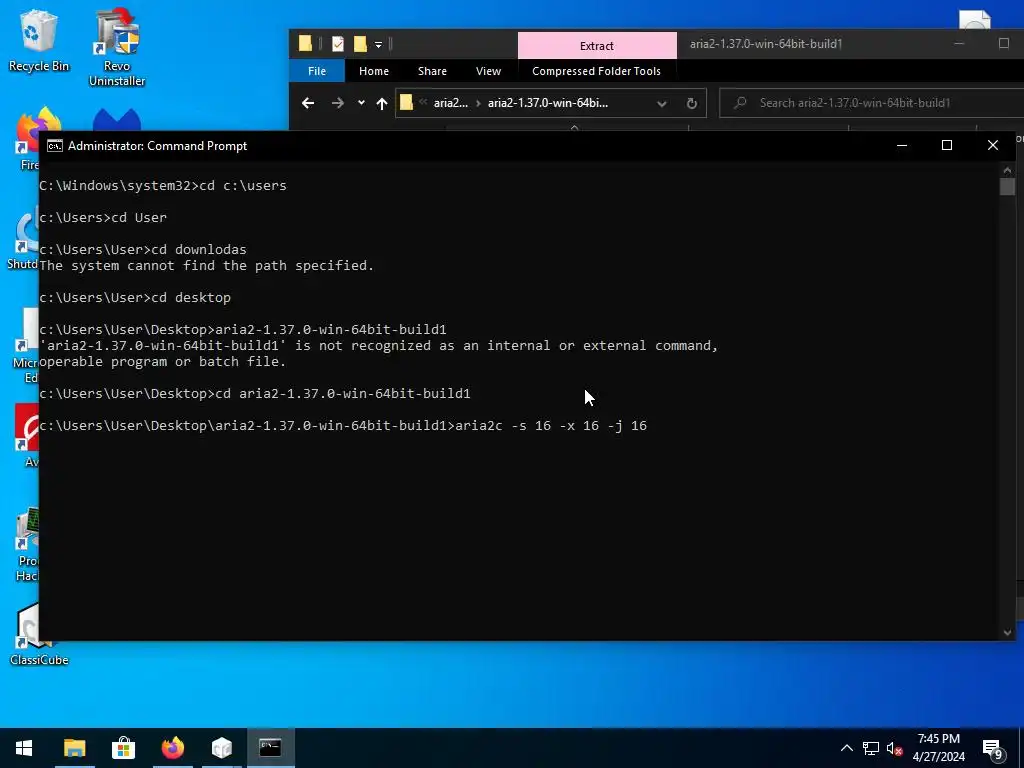The width and height of the screenshot is (1024, 768).
Task: Expand address bar history dropdown
Action: coord(662,103)
